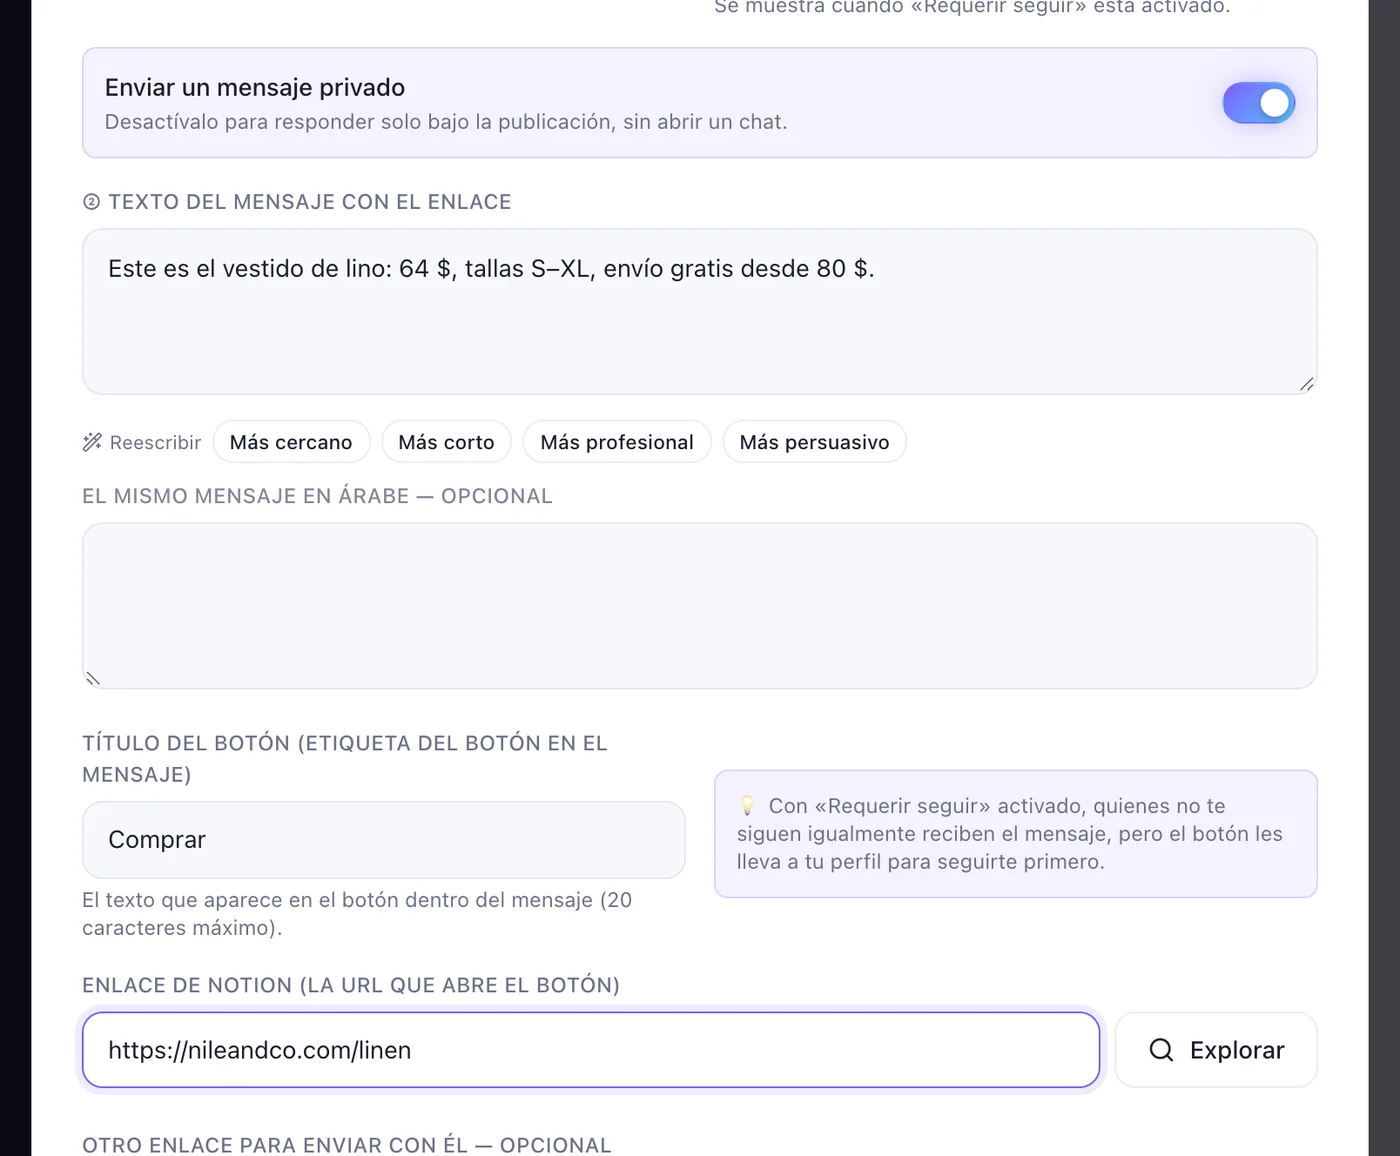Select the 'Más persuasivo' rewrite chip

point(814,442)
